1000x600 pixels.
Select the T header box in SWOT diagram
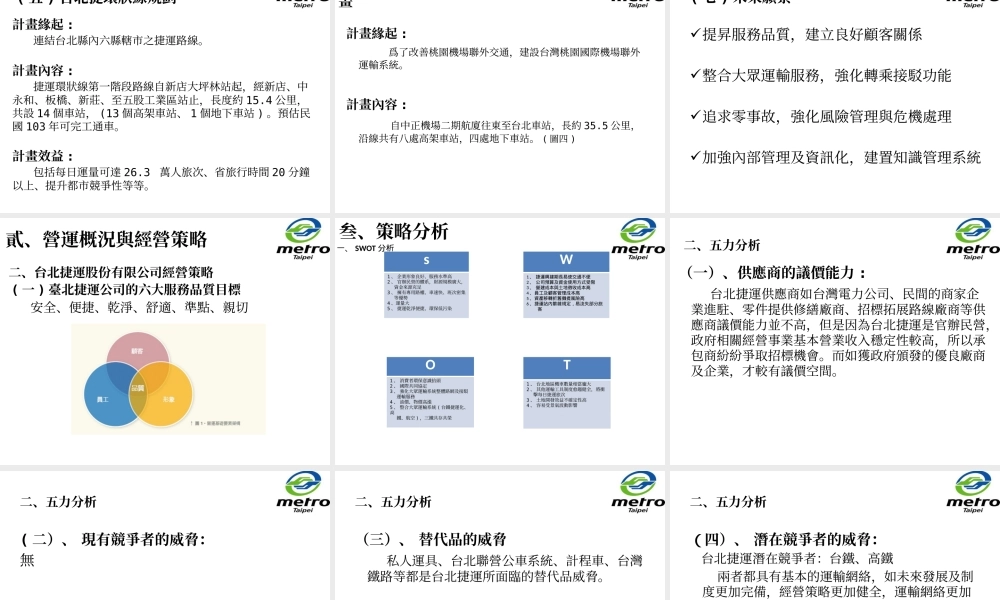[567, 366]
